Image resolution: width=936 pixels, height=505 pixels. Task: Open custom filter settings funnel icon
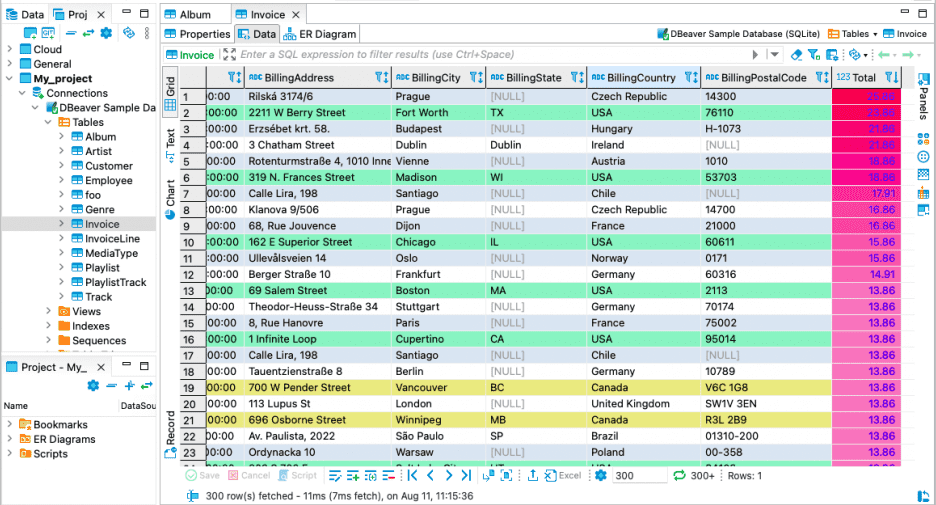click(815, 55)
